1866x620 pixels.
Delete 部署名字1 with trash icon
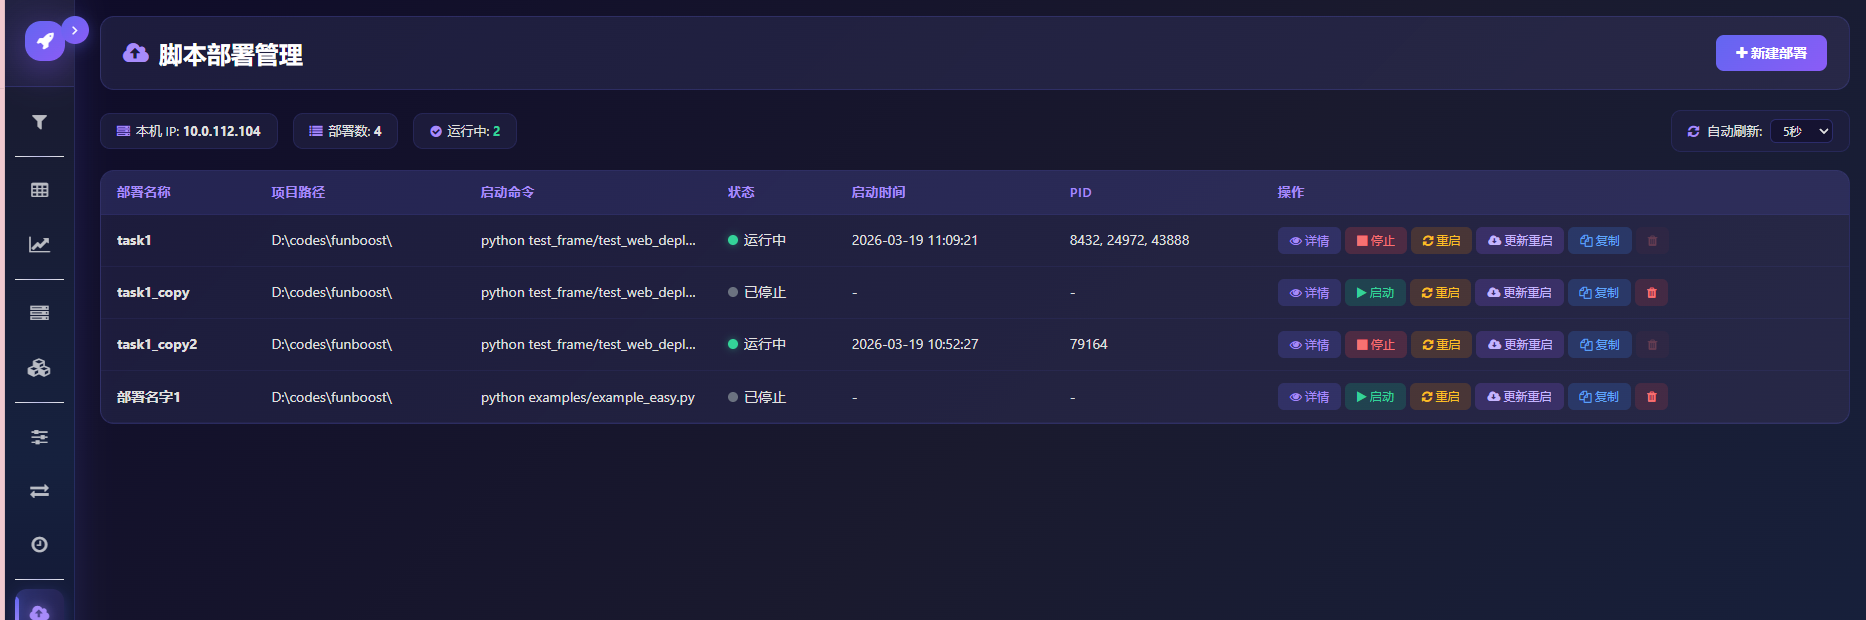[1651, 397]
